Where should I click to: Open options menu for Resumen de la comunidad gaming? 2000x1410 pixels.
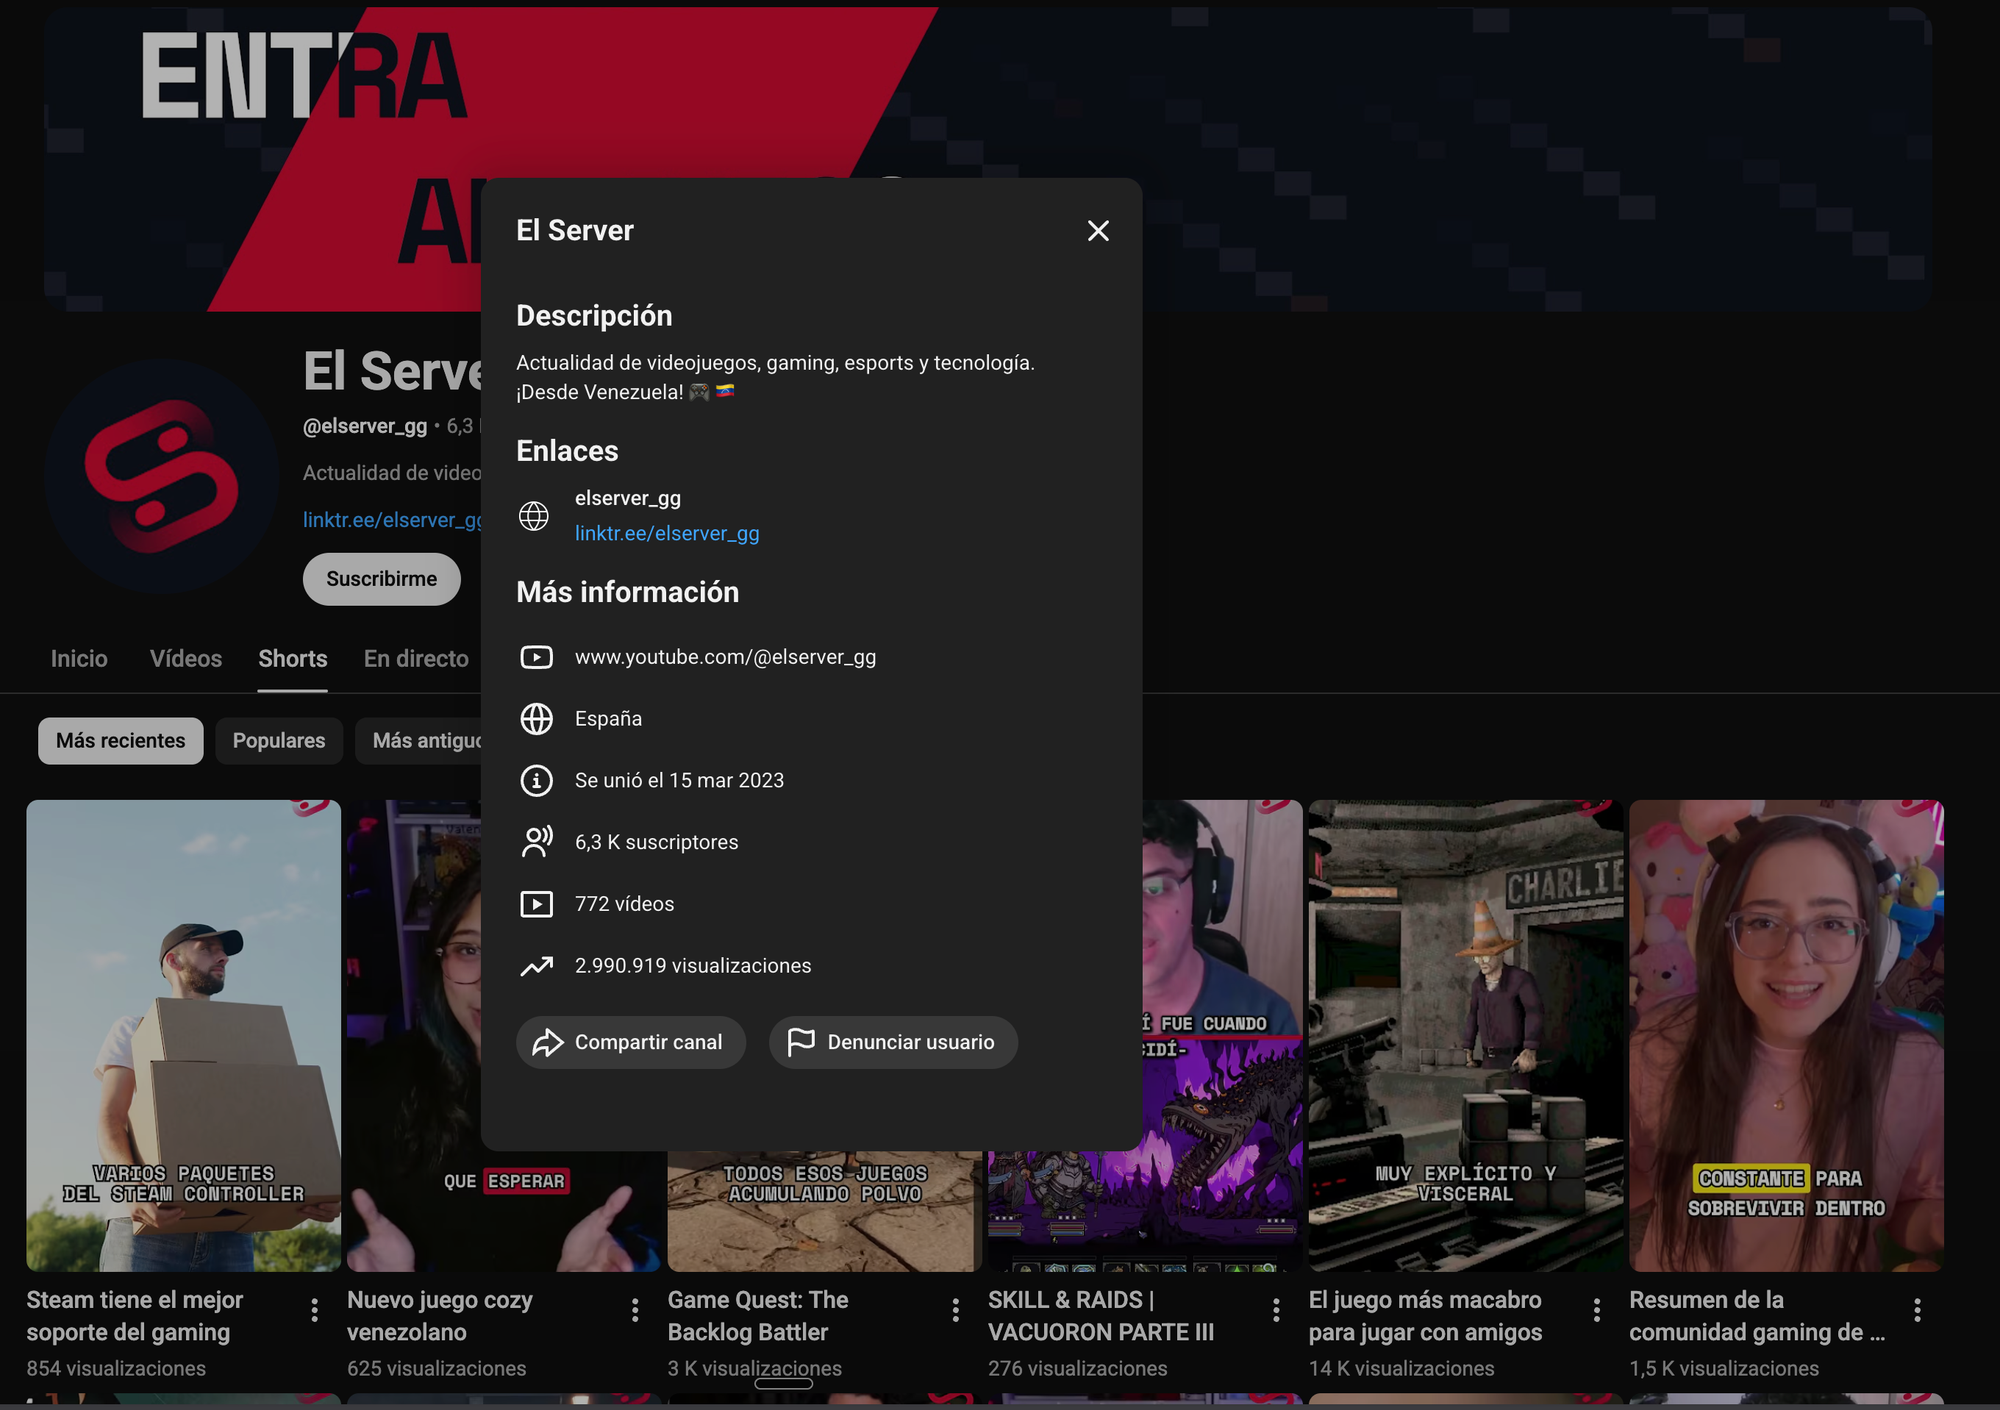pos(1917,1310)
